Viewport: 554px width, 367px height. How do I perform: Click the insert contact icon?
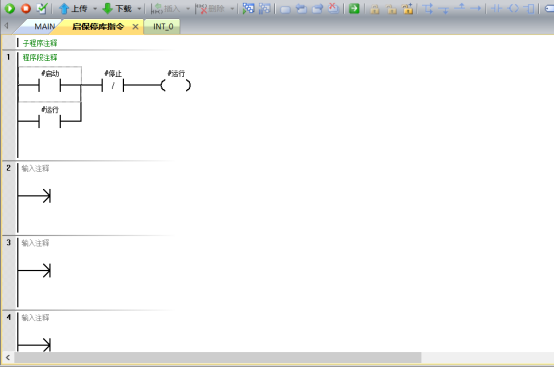click(x=496, y=8)
